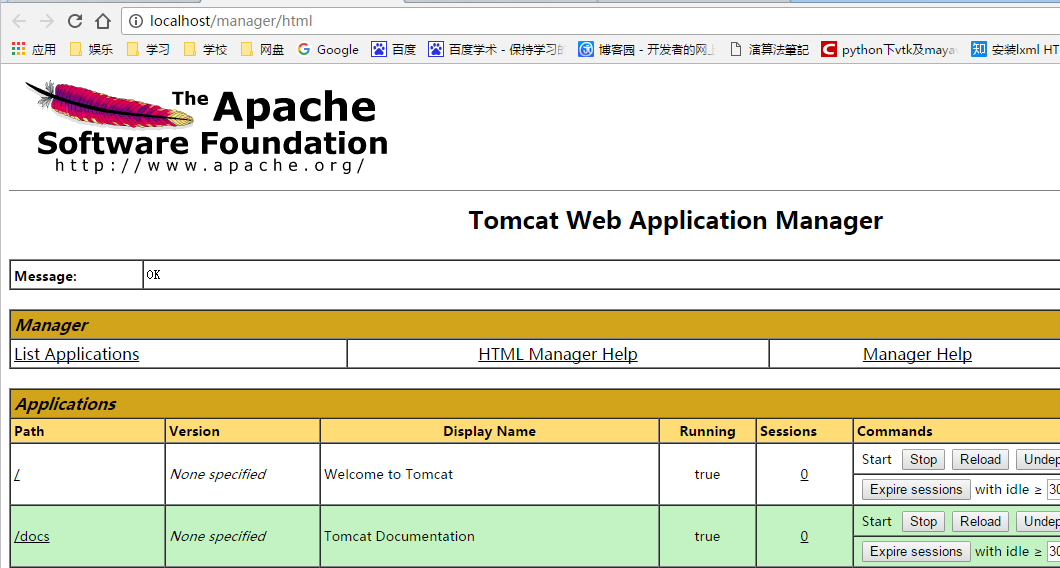Stop the Tomcat Documentation application
This screenshot has height=568, width=1060.
(923, 521)
